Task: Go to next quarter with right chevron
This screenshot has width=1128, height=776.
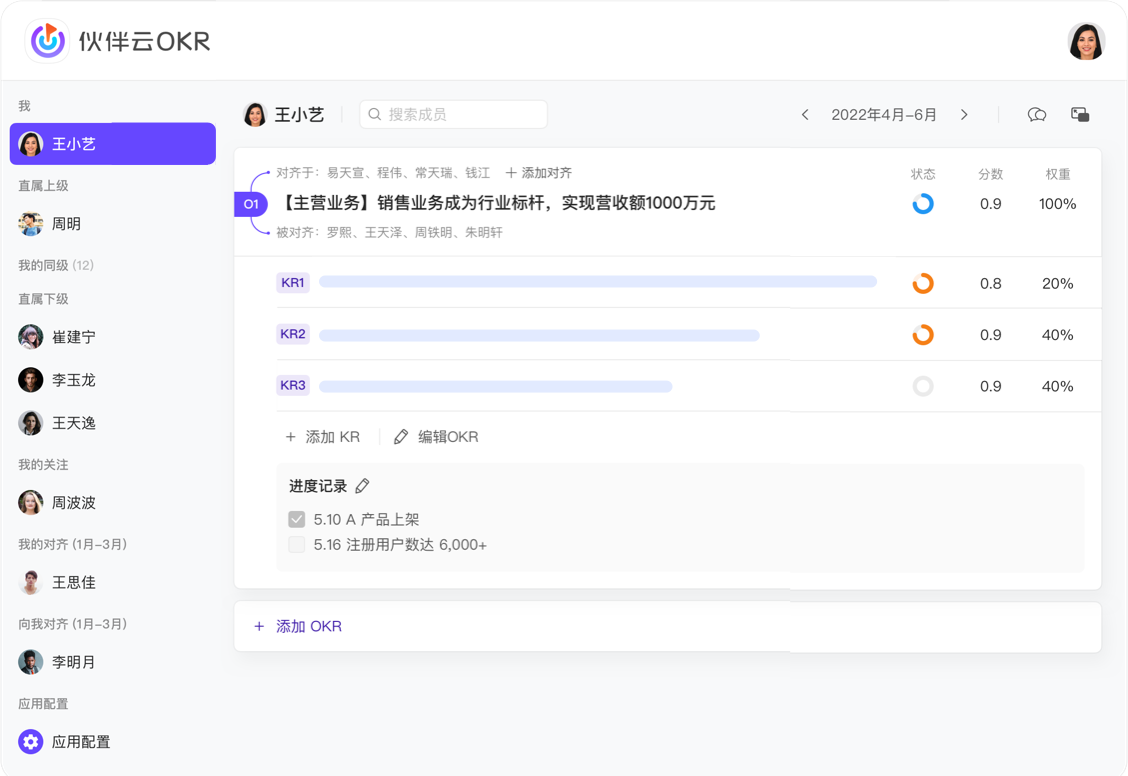Action: point(964,115)
